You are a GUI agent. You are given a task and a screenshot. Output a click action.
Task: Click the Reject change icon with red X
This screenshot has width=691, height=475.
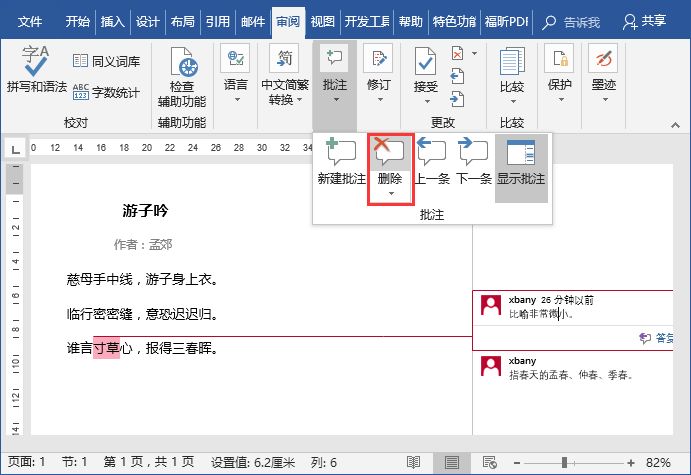pos(457,54)
